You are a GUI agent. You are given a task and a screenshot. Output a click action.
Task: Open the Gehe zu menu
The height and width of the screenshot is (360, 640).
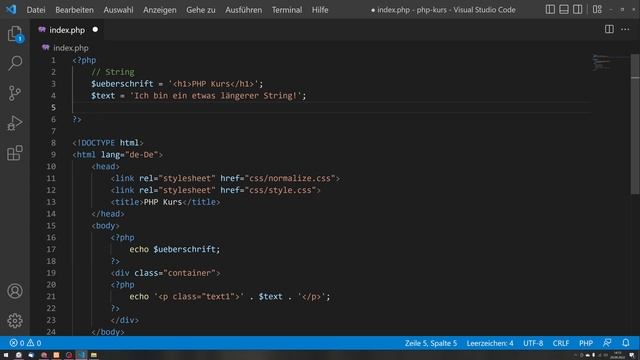click(201, 9)
